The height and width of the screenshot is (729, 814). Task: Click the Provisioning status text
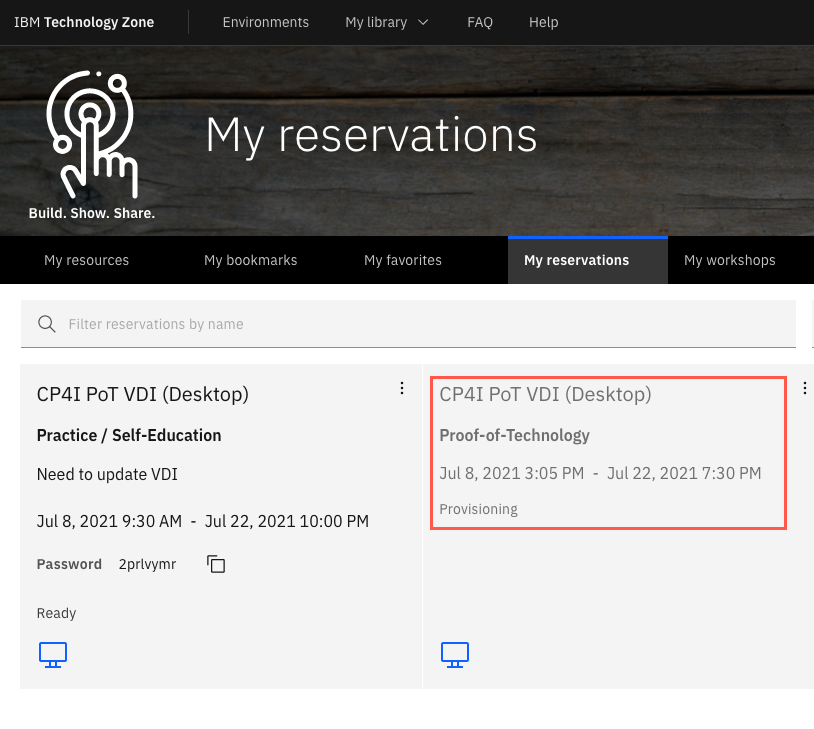479,509
